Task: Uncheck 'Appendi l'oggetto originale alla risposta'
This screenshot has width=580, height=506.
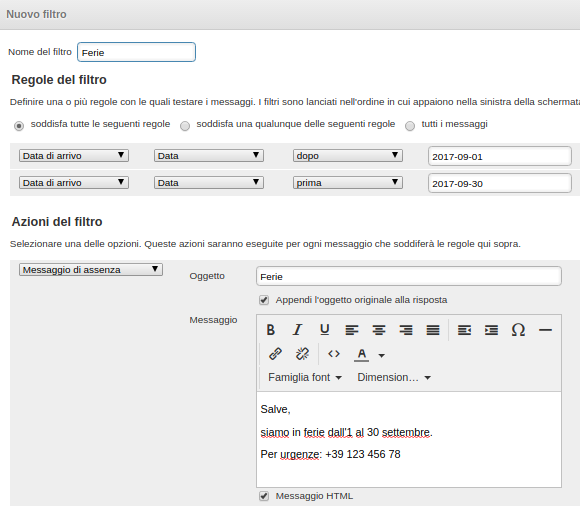Action: coord(264,300)
